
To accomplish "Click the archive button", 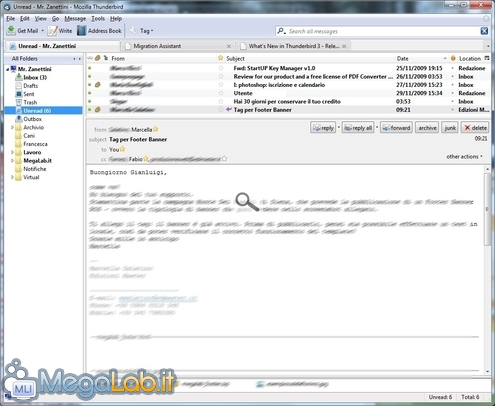I will click(x=427, y=128).
